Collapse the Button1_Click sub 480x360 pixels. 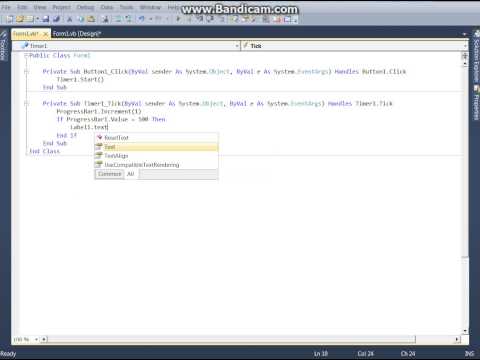(26, 71)
